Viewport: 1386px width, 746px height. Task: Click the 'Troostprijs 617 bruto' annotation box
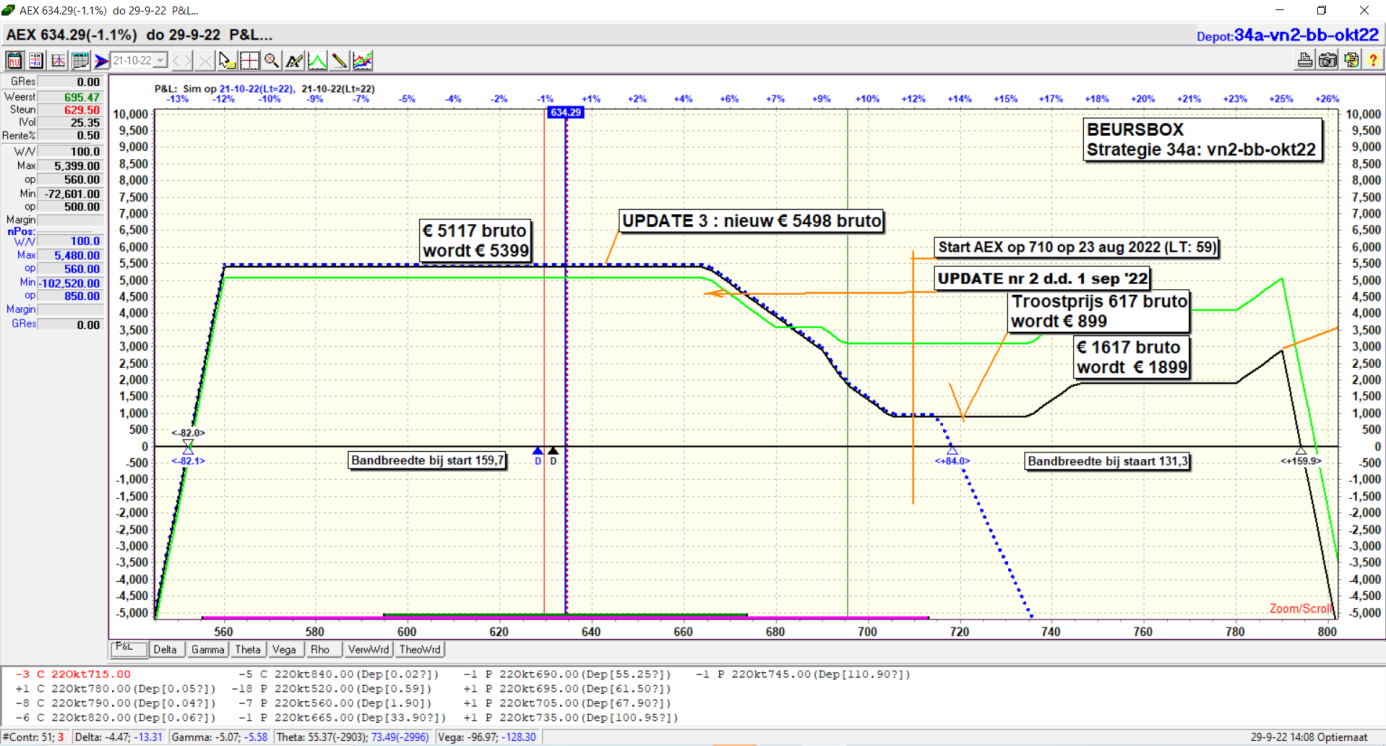[1099, 311]
